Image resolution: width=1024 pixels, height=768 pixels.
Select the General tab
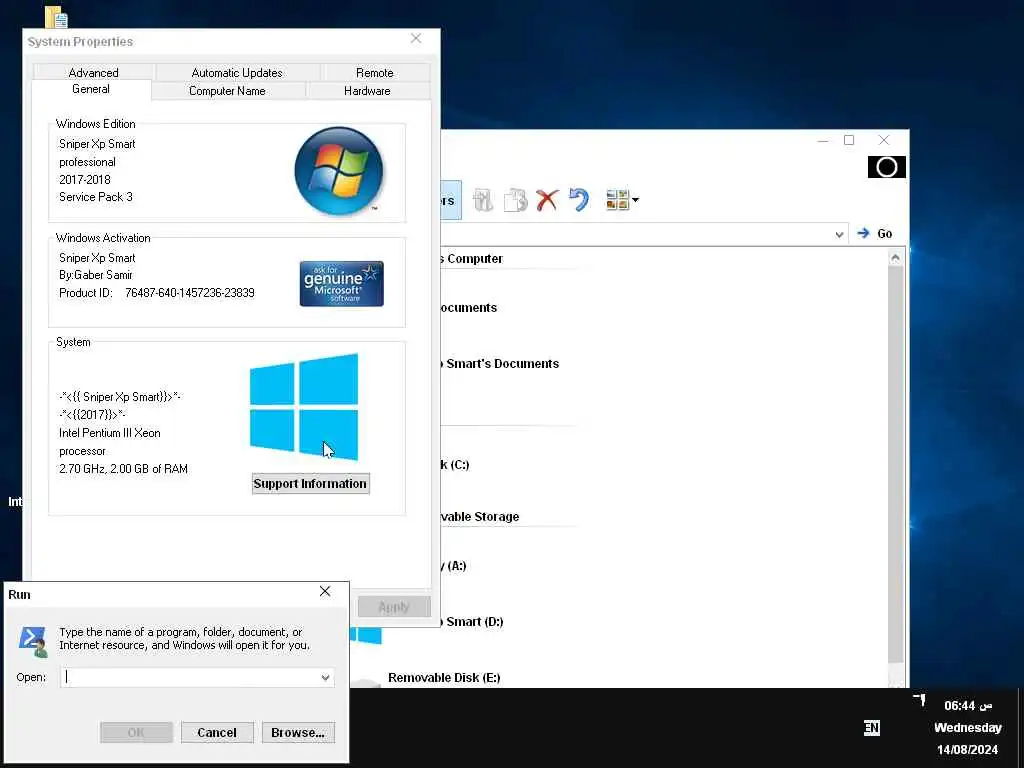(x=91, y=89)
